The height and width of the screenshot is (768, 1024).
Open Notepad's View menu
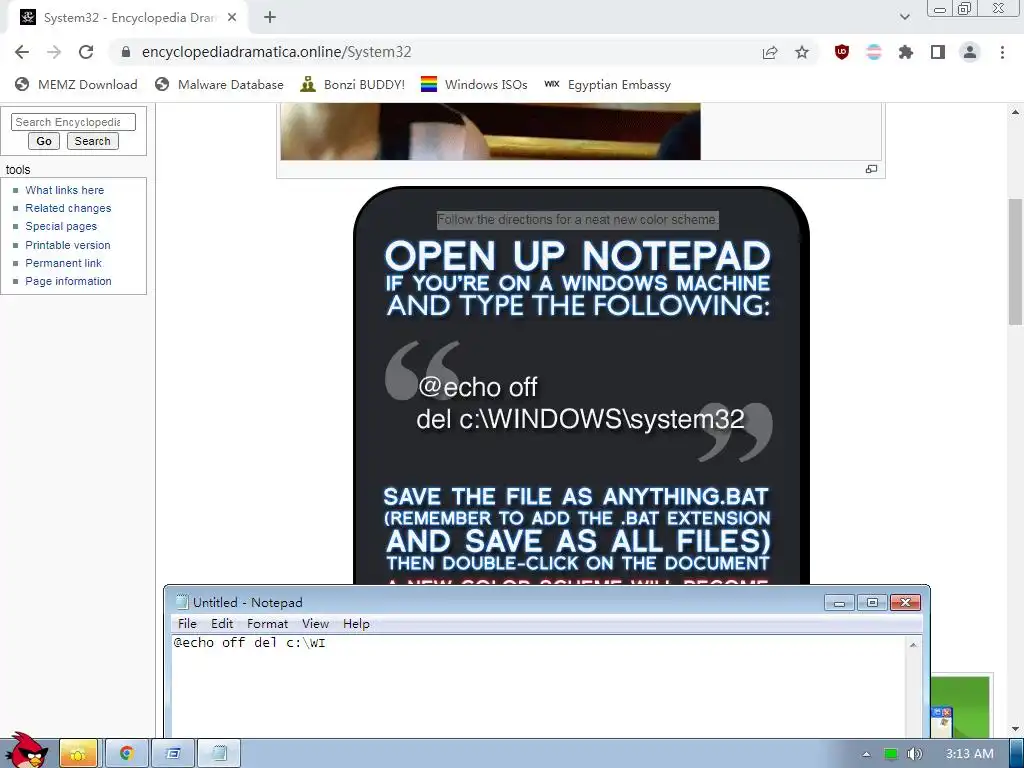[x=315, y=624]
